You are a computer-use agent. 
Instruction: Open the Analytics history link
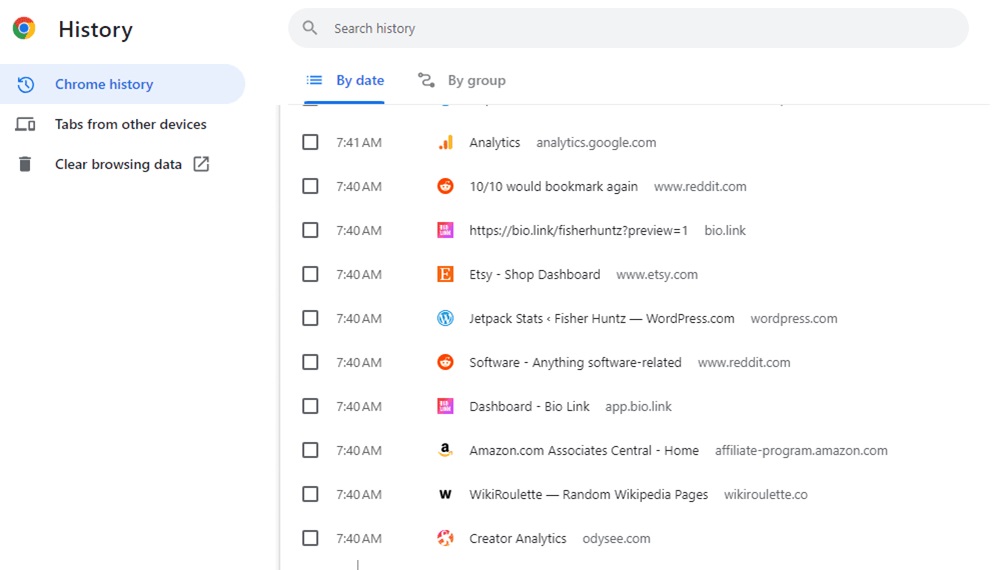(x=495, y=143)
